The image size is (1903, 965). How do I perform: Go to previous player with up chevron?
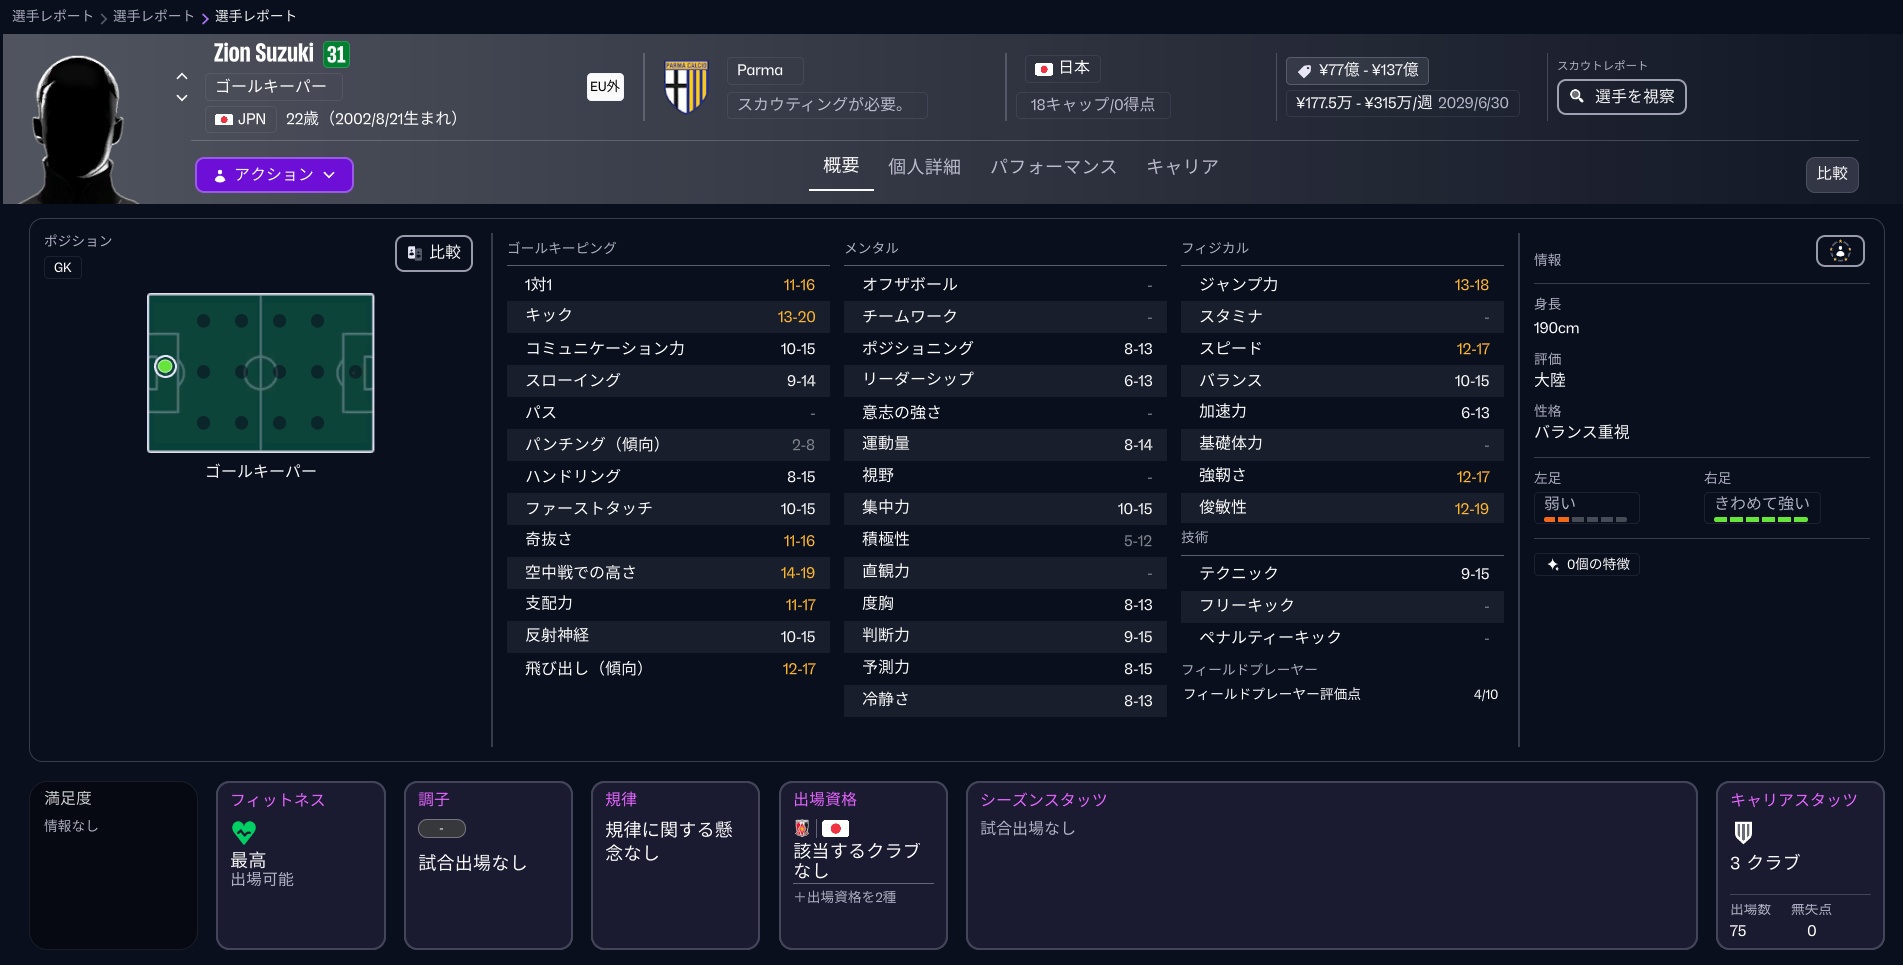tap(182, 76)
